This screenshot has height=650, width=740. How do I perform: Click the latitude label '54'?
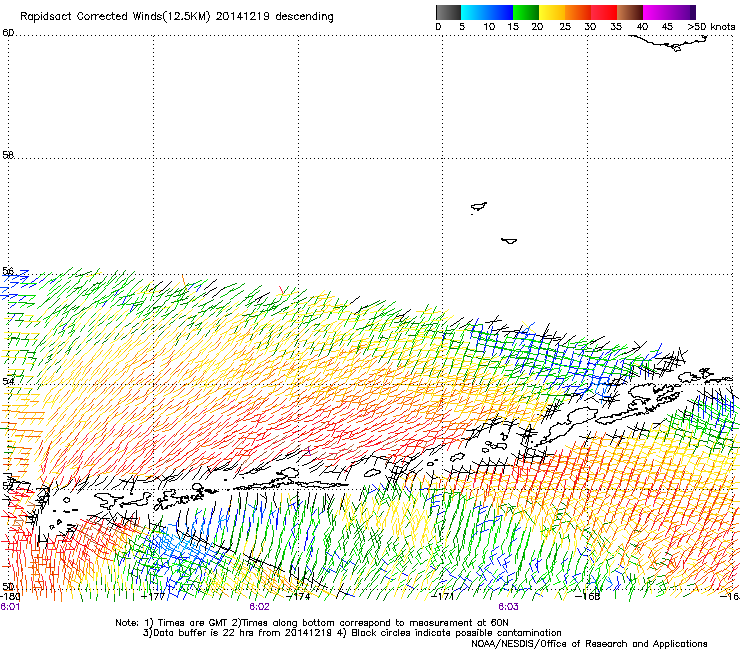click(x=8, y=380)
